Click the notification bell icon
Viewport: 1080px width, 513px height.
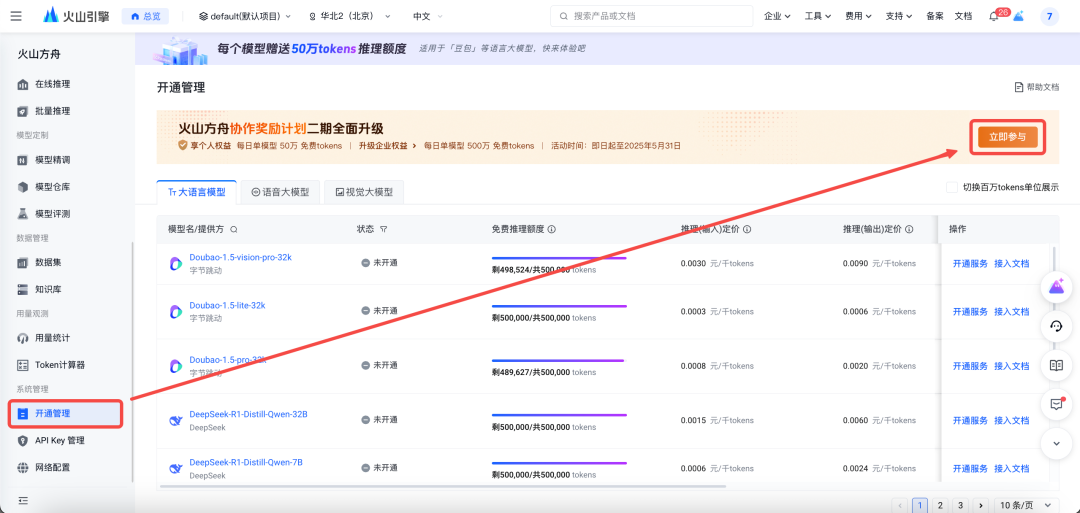point(993,16)
